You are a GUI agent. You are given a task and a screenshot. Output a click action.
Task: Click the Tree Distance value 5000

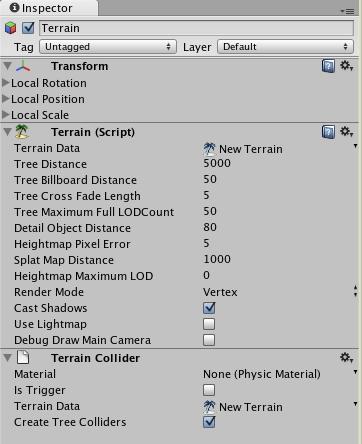coord(217,163)
